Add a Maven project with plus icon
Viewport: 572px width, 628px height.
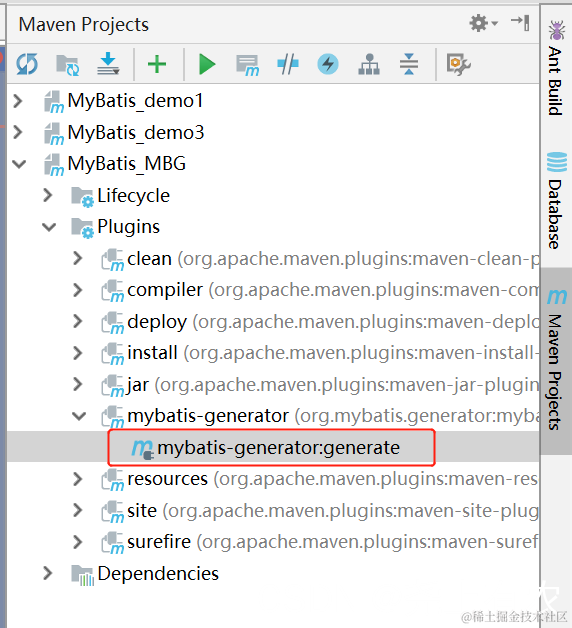click(157, 64)
